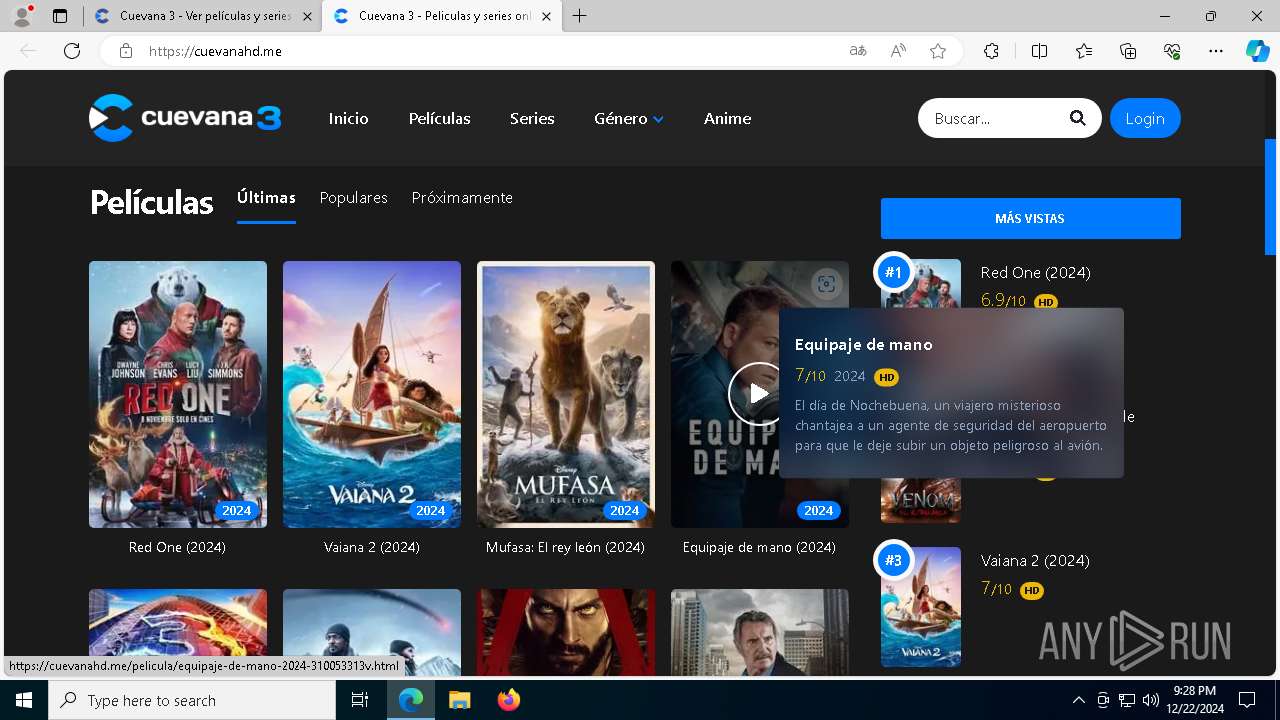
Task: Open the translate page icon
Action: [858, 51]
